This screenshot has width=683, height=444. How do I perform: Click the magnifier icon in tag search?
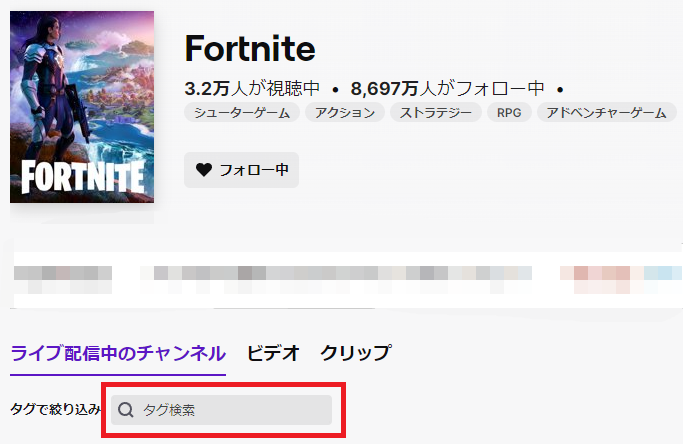click(127, 410)
